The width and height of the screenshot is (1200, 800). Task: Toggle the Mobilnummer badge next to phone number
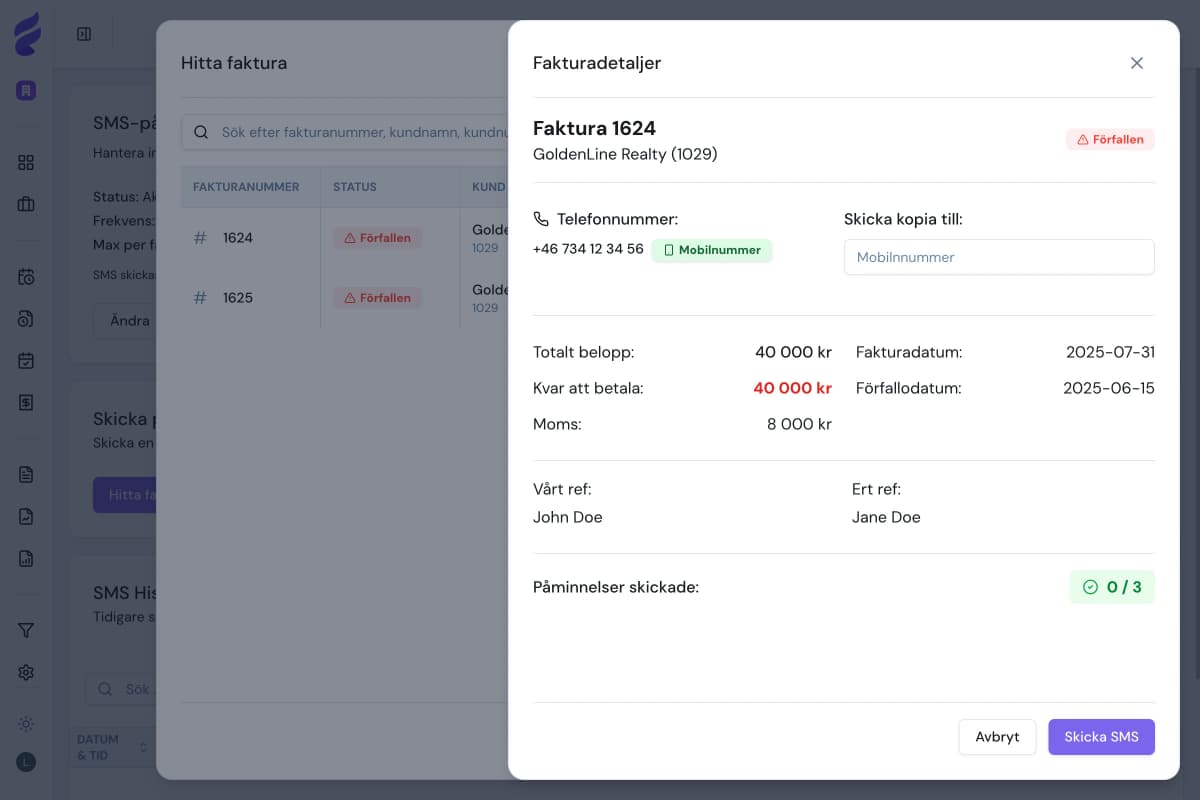click(711, 250)
